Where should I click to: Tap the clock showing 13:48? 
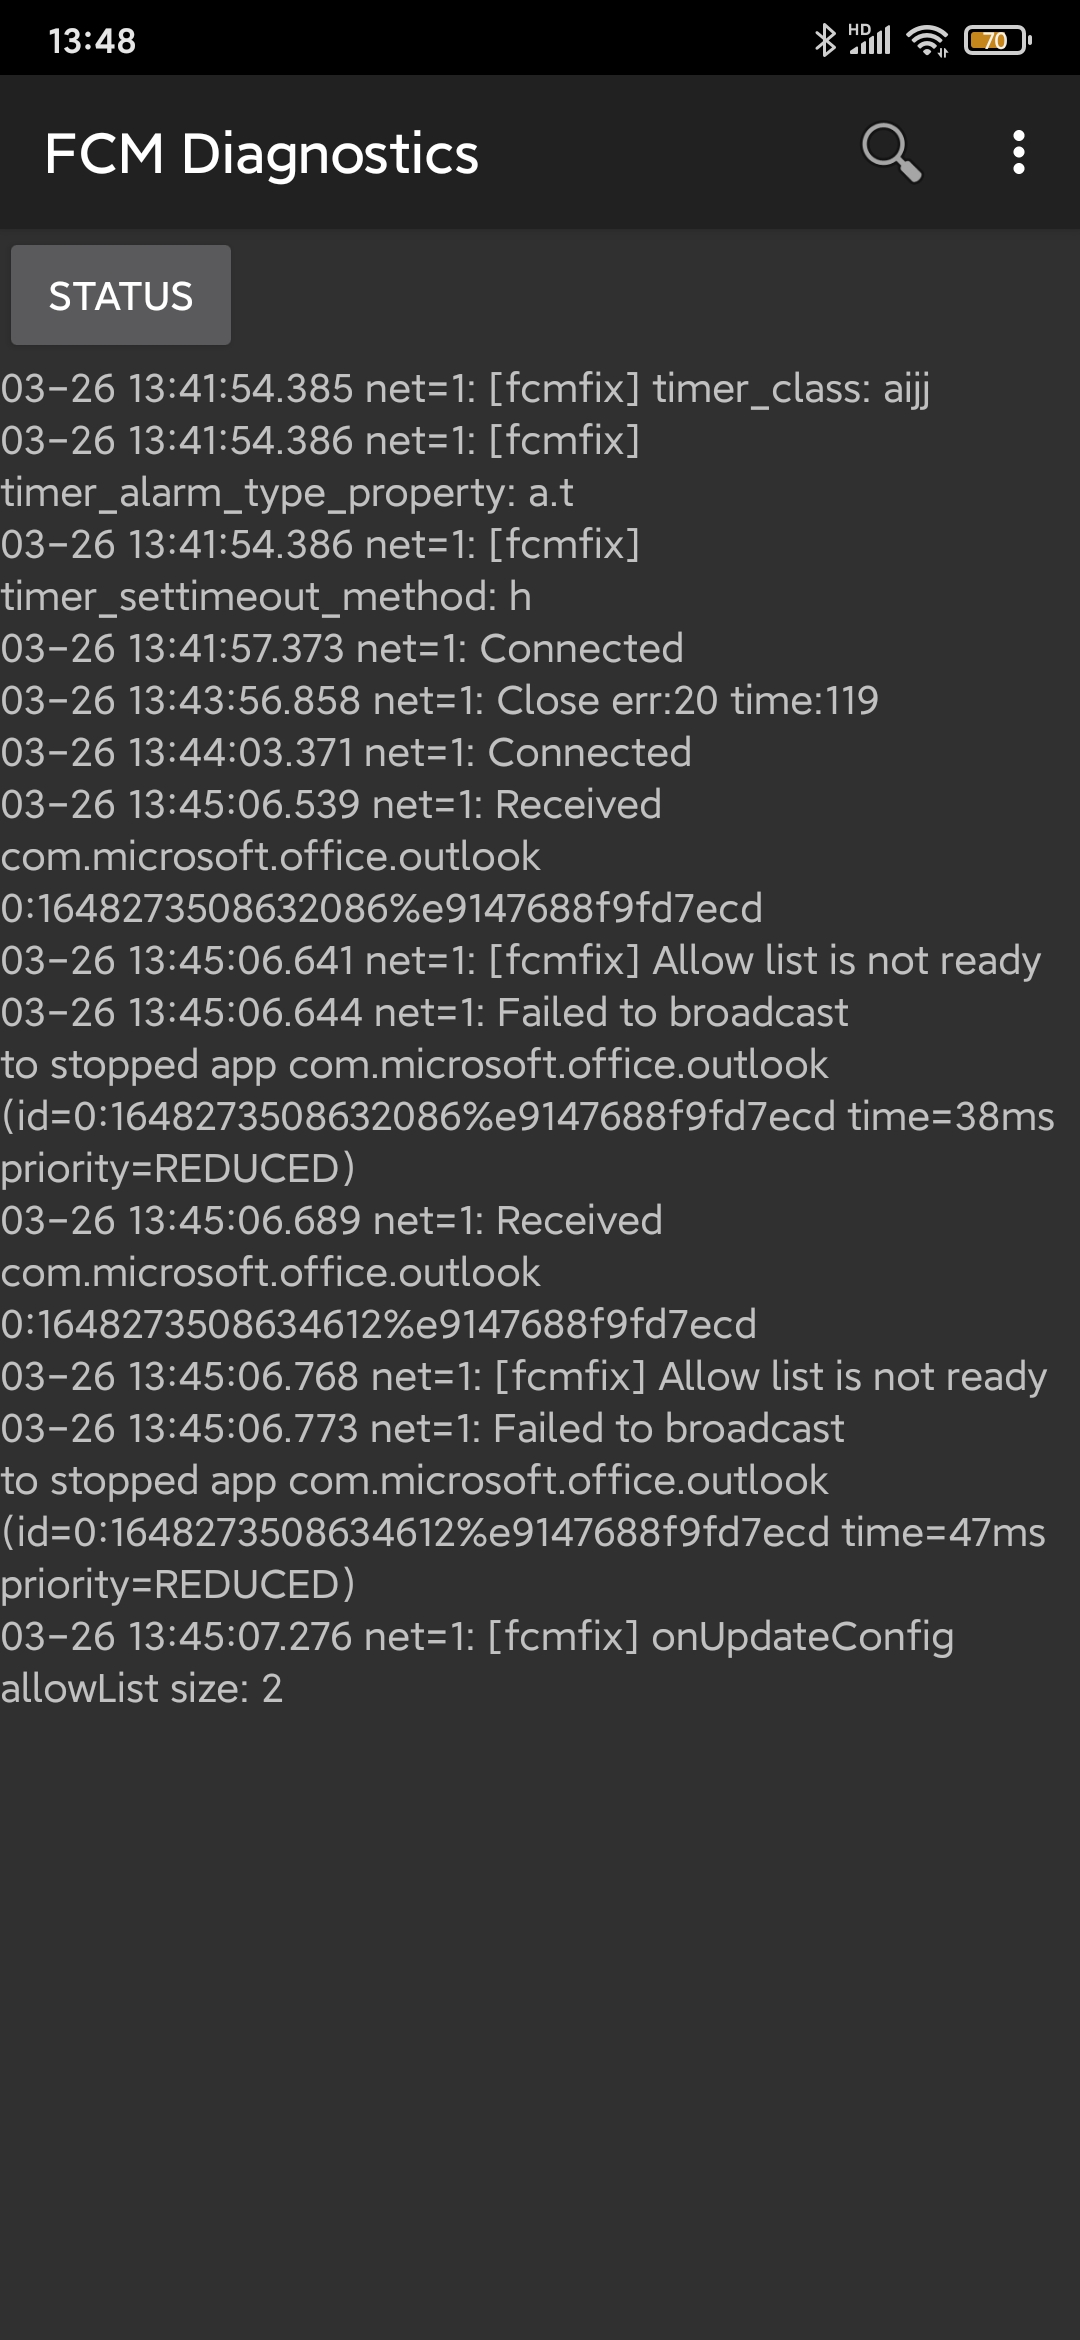(88, 40)
